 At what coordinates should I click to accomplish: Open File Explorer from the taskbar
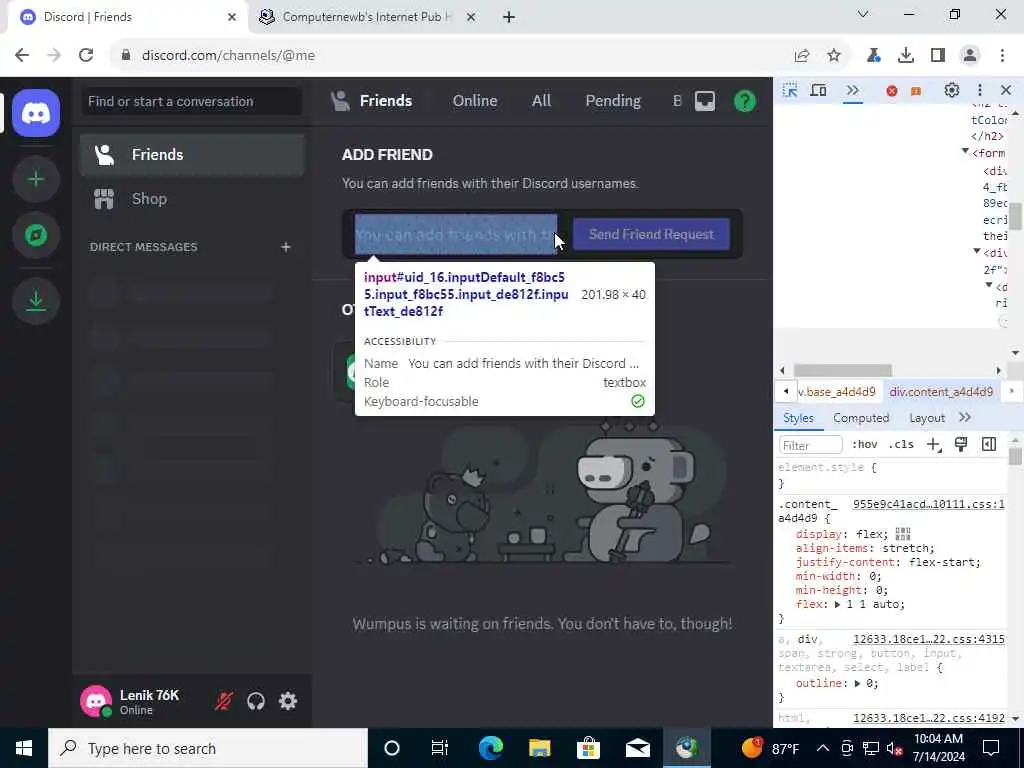539,748
